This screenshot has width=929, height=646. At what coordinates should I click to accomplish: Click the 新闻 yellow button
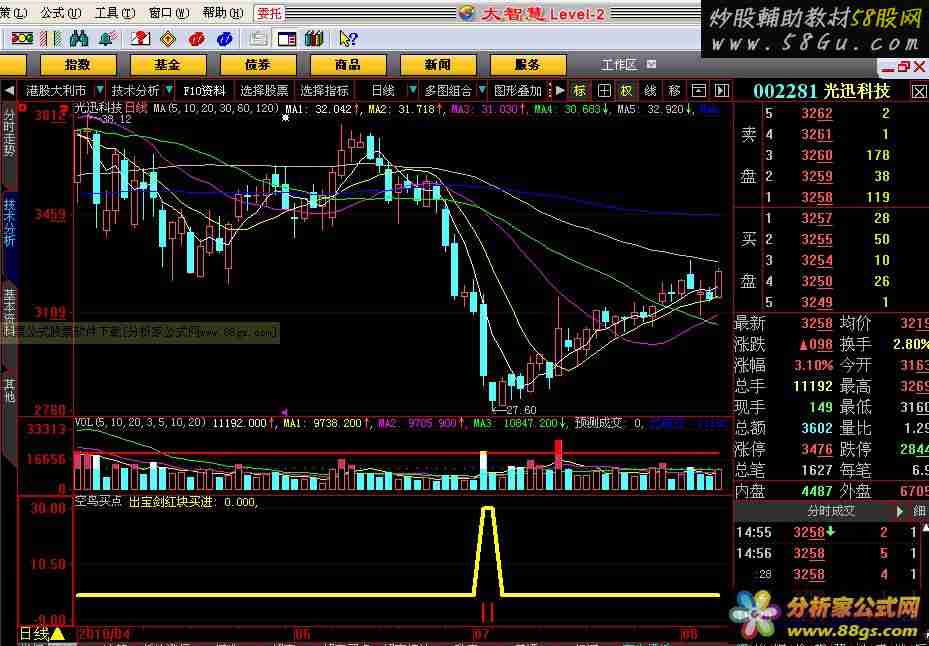pyautogui.click(x=438, y=65)
